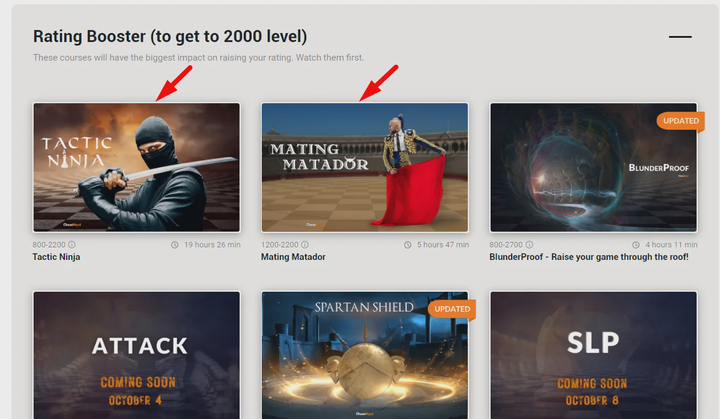Click the clock icon for 4 hours 11 min
The image size is (720, 419).
click(636, 245)
